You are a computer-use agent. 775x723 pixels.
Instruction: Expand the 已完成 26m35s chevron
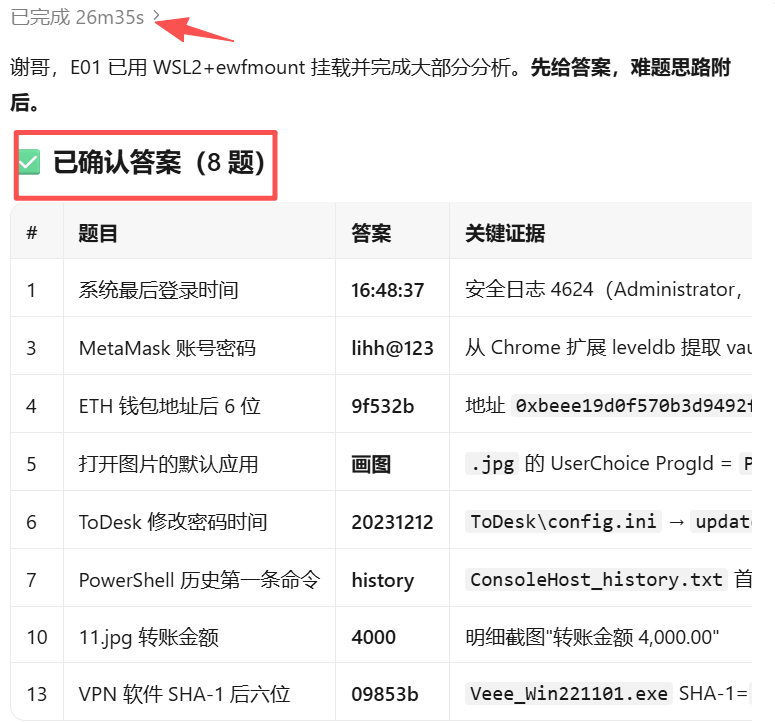(x=157, y=17)
